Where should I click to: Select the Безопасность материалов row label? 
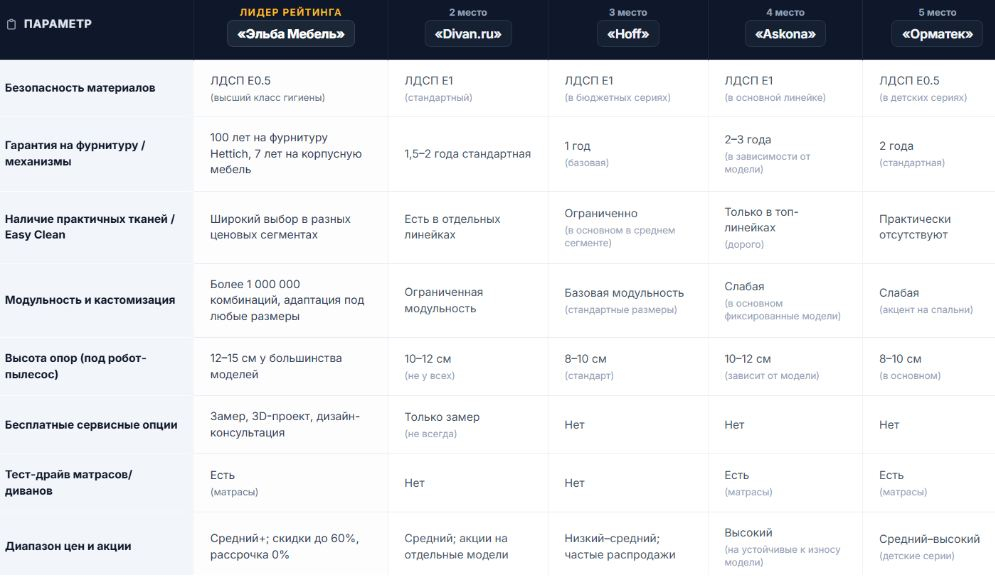point(80,88)
